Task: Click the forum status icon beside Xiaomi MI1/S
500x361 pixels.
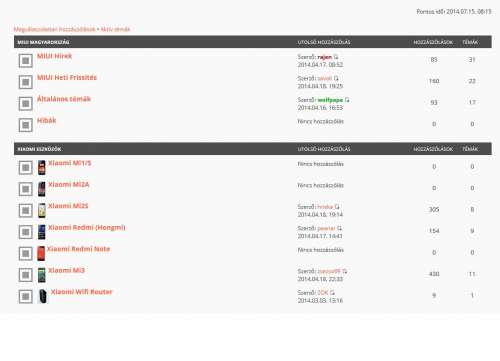Action: (26, 168)
